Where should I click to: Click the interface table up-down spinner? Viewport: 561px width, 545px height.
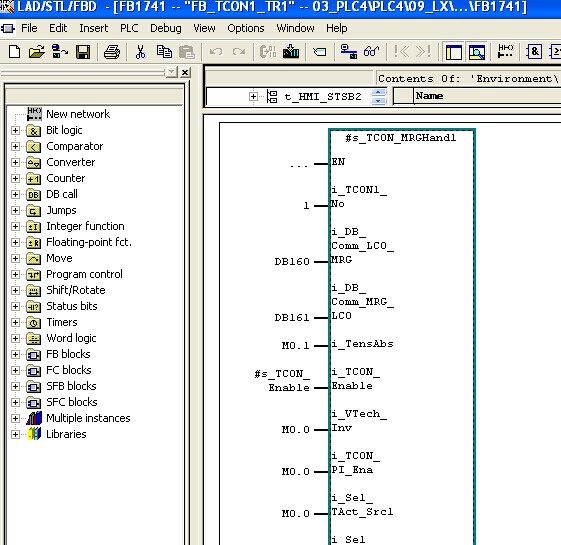tap(379, 97)
